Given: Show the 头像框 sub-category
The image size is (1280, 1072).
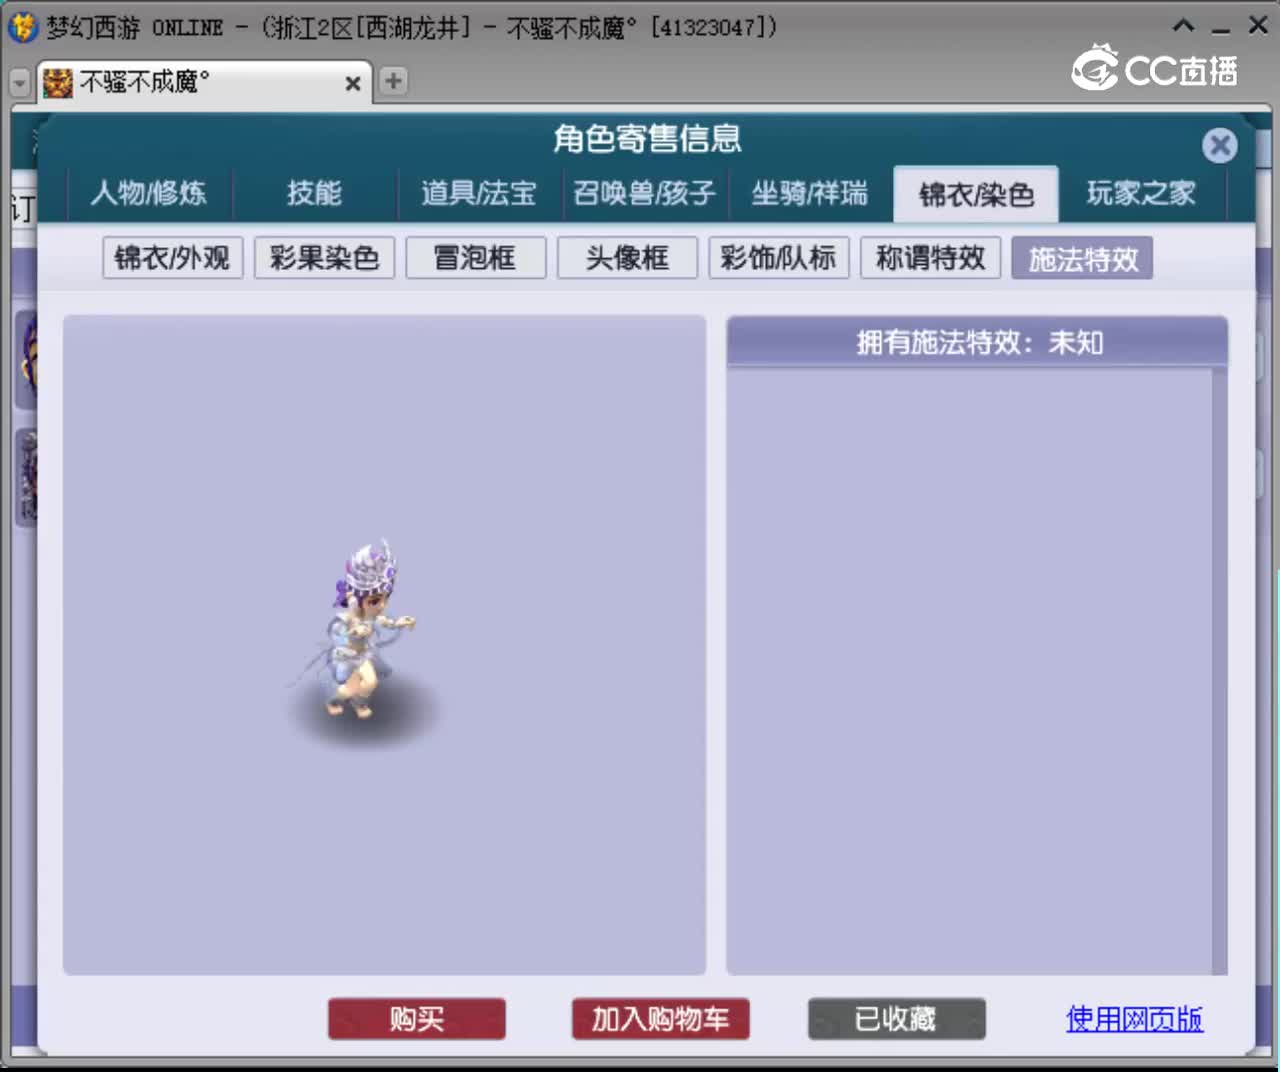Looking at the screenshot, I should [x=627, y=258].
